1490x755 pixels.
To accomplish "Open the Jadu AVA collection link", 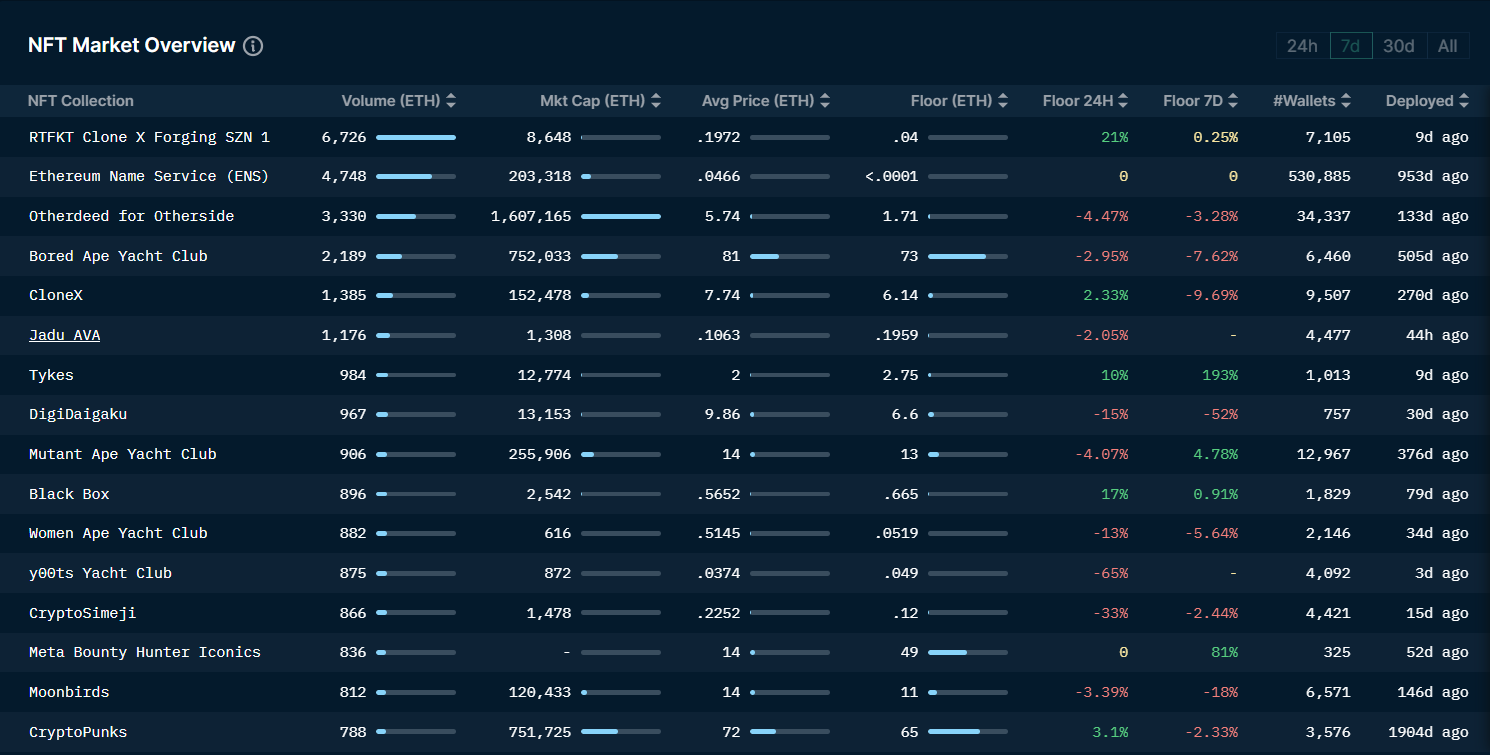I will pos(64,335).
